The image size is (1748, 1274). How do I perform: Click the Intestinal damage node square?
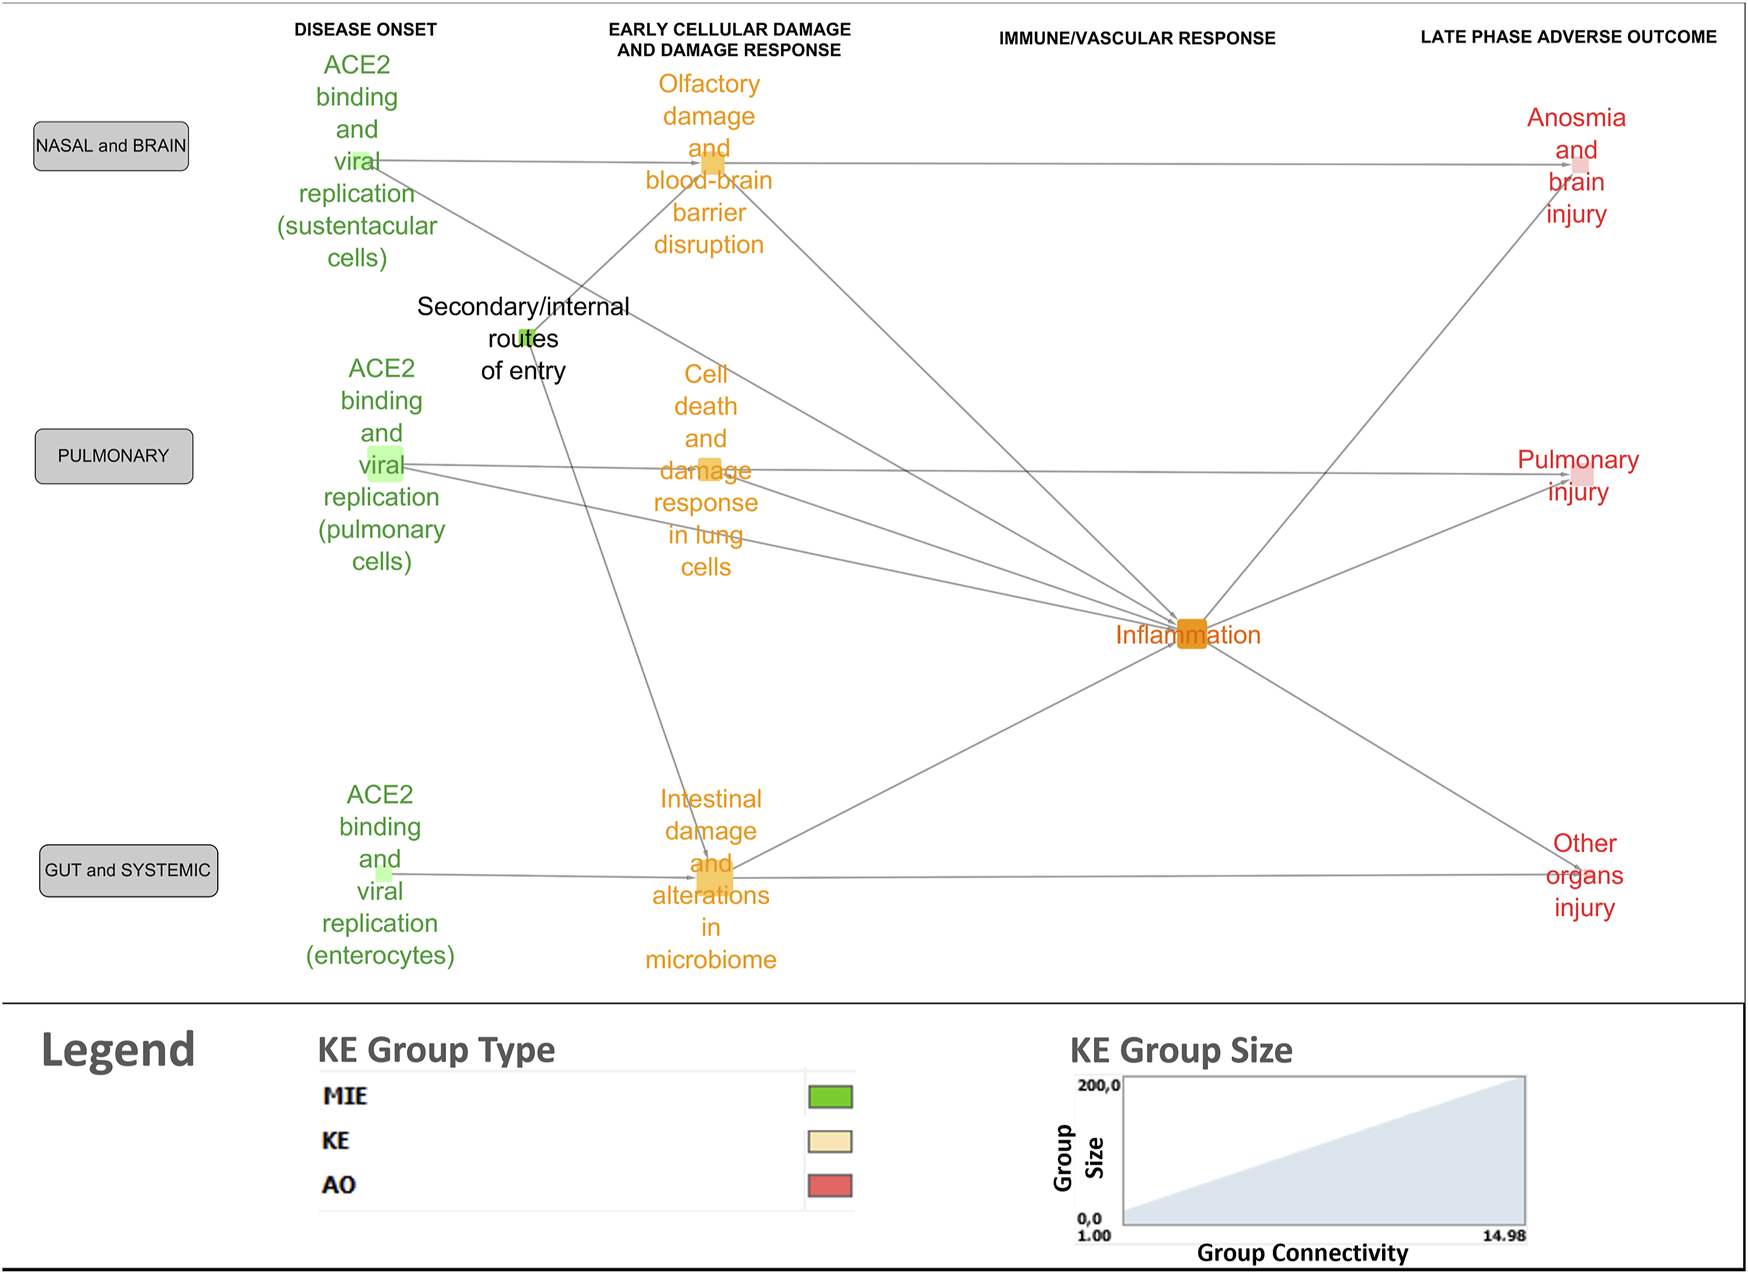(714, 878)
